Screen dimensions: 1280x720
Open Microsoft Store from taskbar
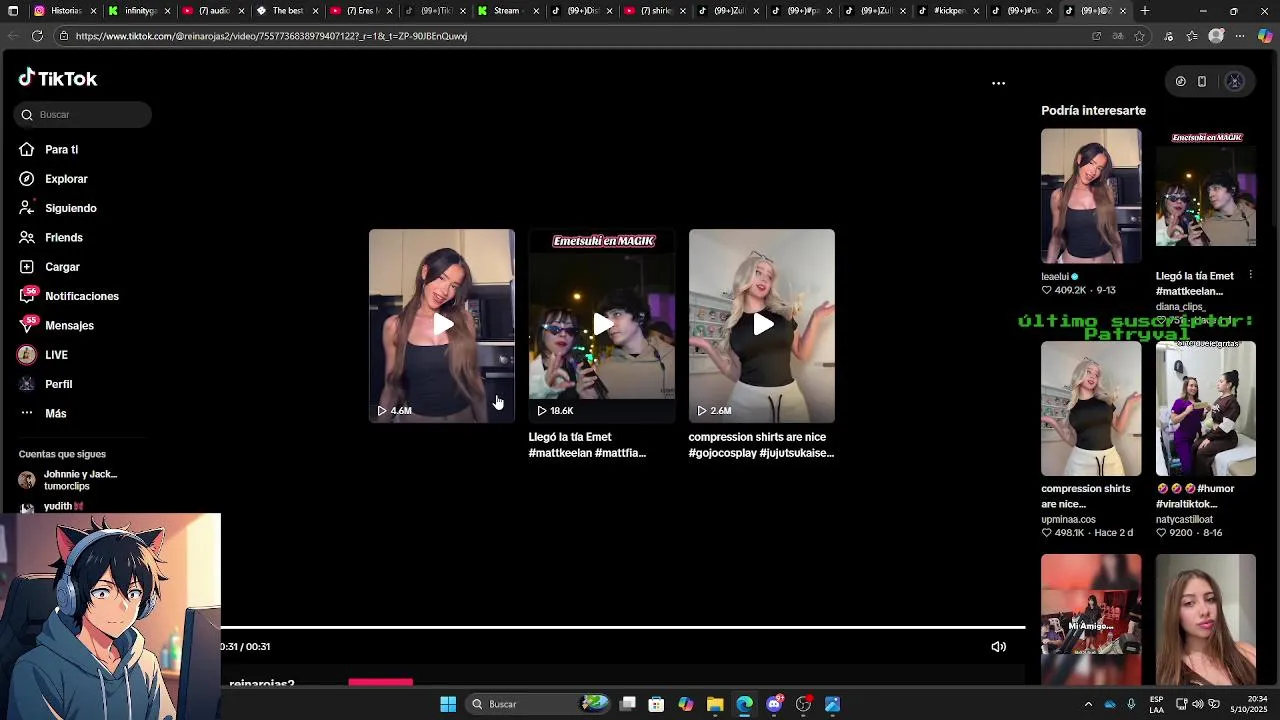click(656, 704)
